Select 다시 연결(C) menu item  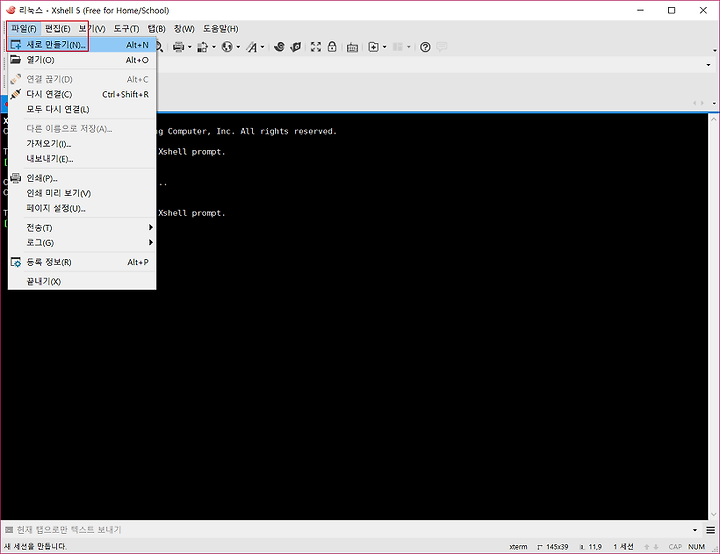point(82,94)
